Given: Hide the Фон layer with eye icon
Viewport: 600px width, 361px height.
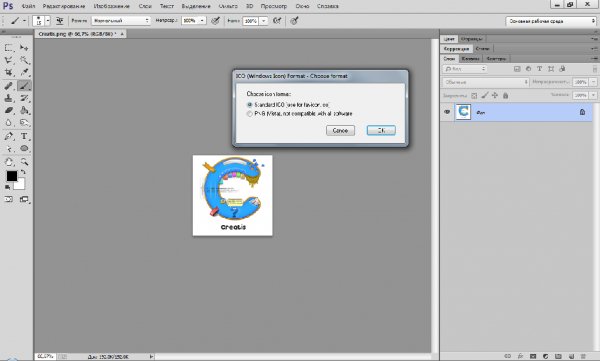Looking at the screenshot, I should click(x=447, y=112).
